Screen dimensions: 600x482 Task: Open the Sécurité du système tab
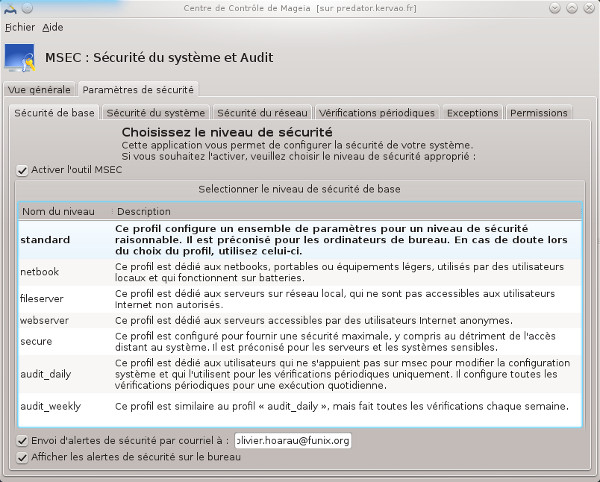click(156, 113)
